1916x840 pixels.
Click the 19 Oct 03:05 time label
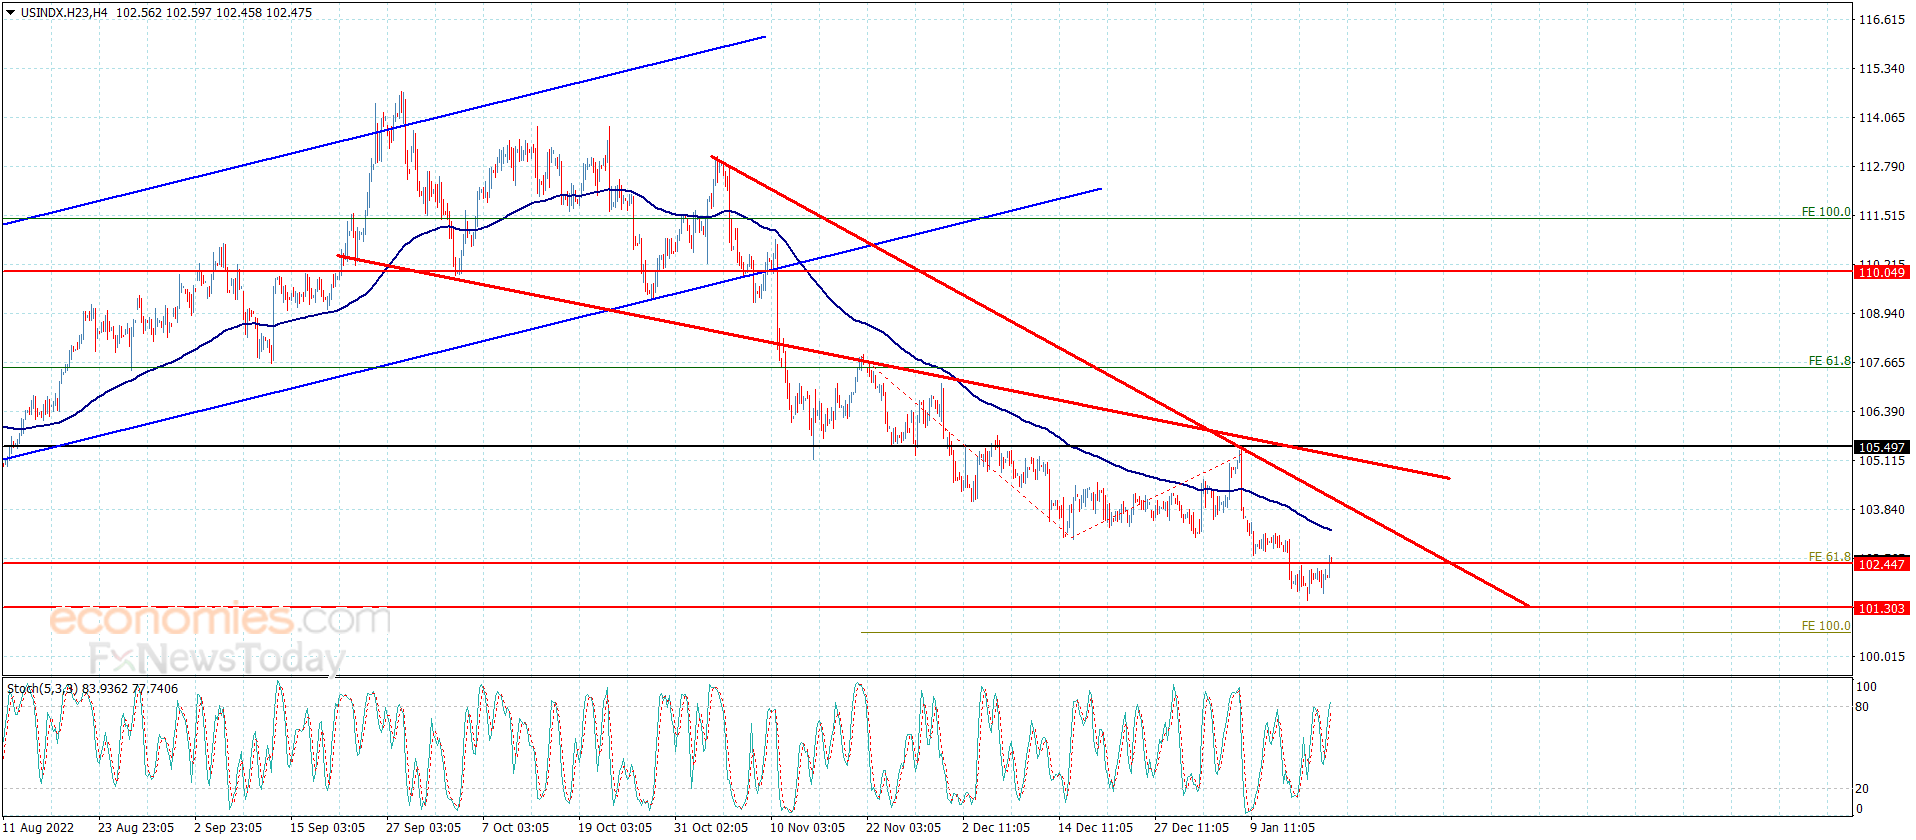click(615, 827)
